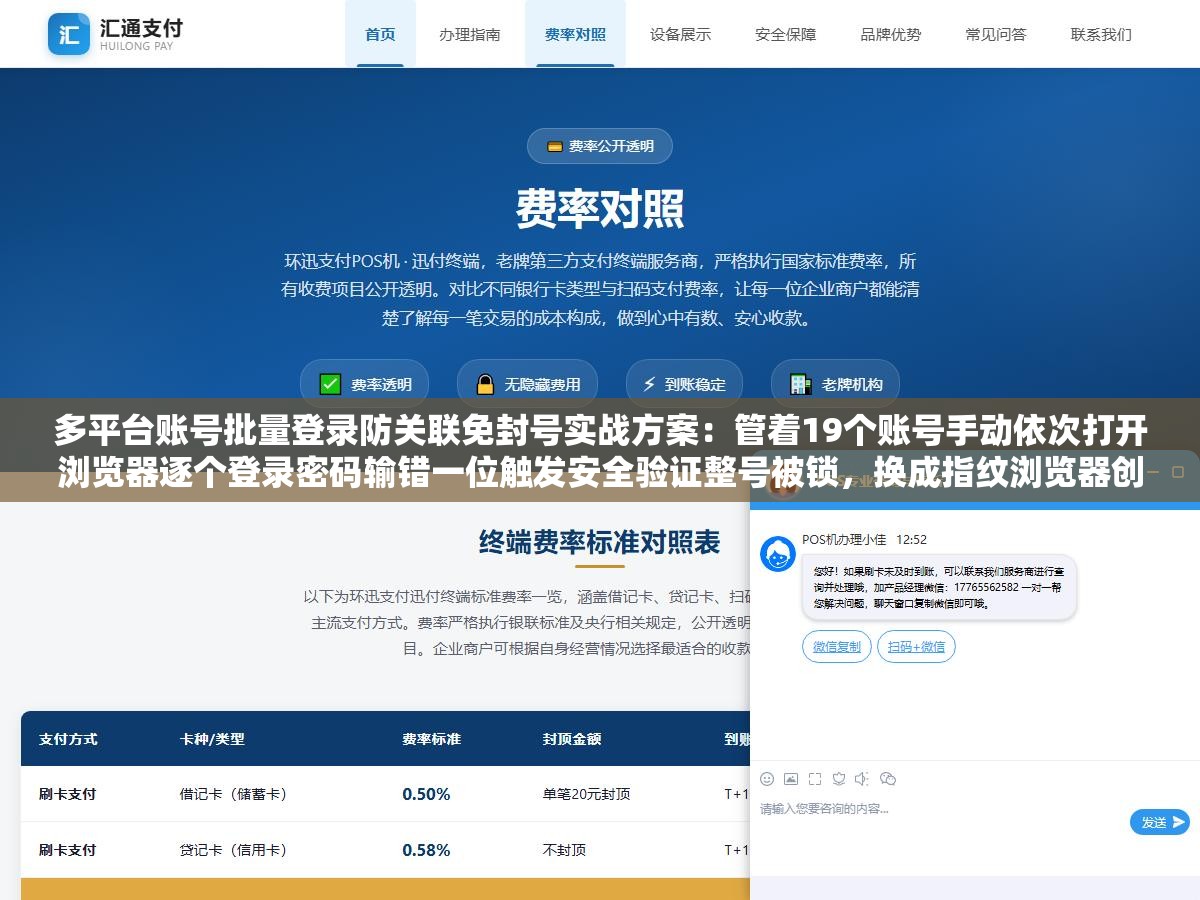Click the POS机办理小佳 12:52 name label
The width and height of the screenshot is (1200, 900).
click(865, 539)
